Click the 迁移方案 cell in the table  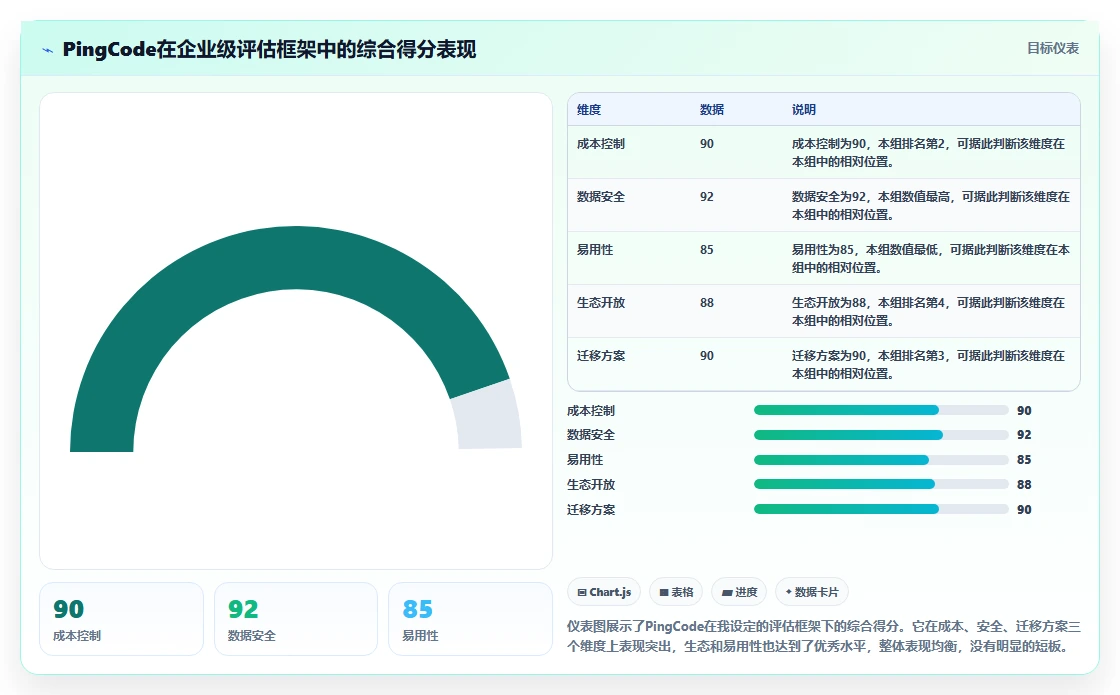(601, 355)
